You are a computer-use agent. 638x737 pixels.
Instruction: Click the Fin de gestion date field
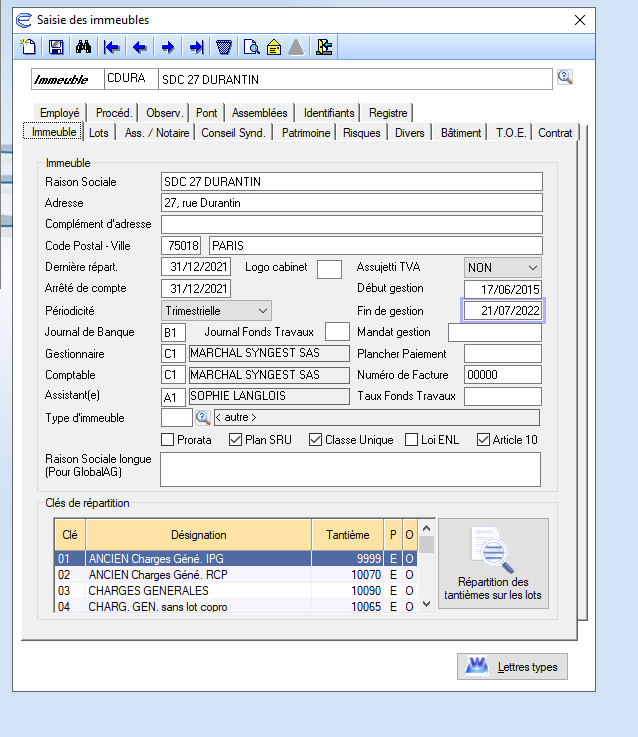503,311
